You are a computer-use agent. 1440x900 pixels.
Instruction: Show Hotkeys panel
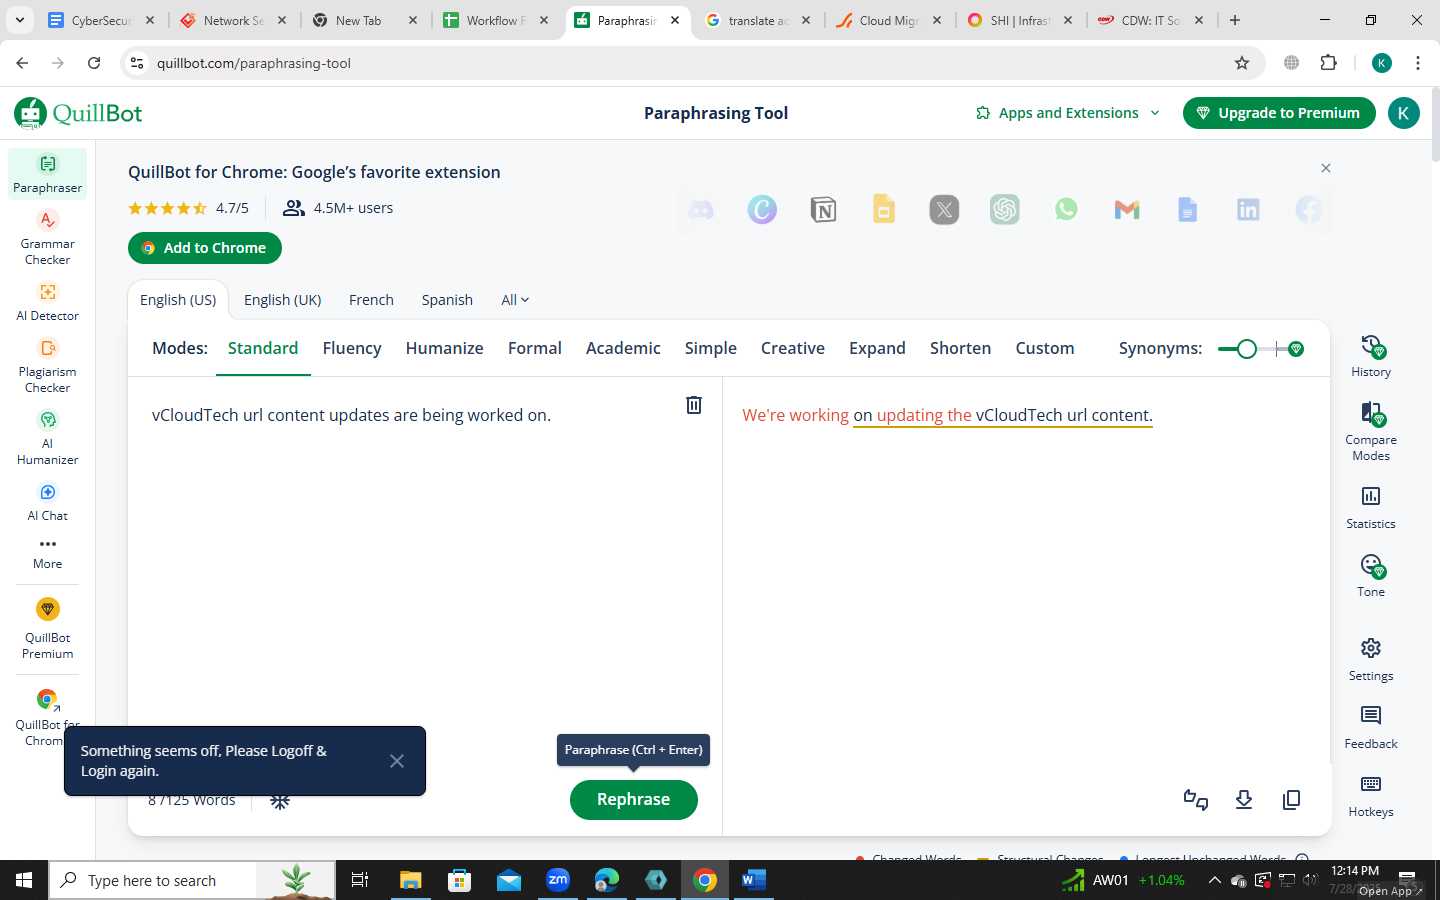(1371, 796)
